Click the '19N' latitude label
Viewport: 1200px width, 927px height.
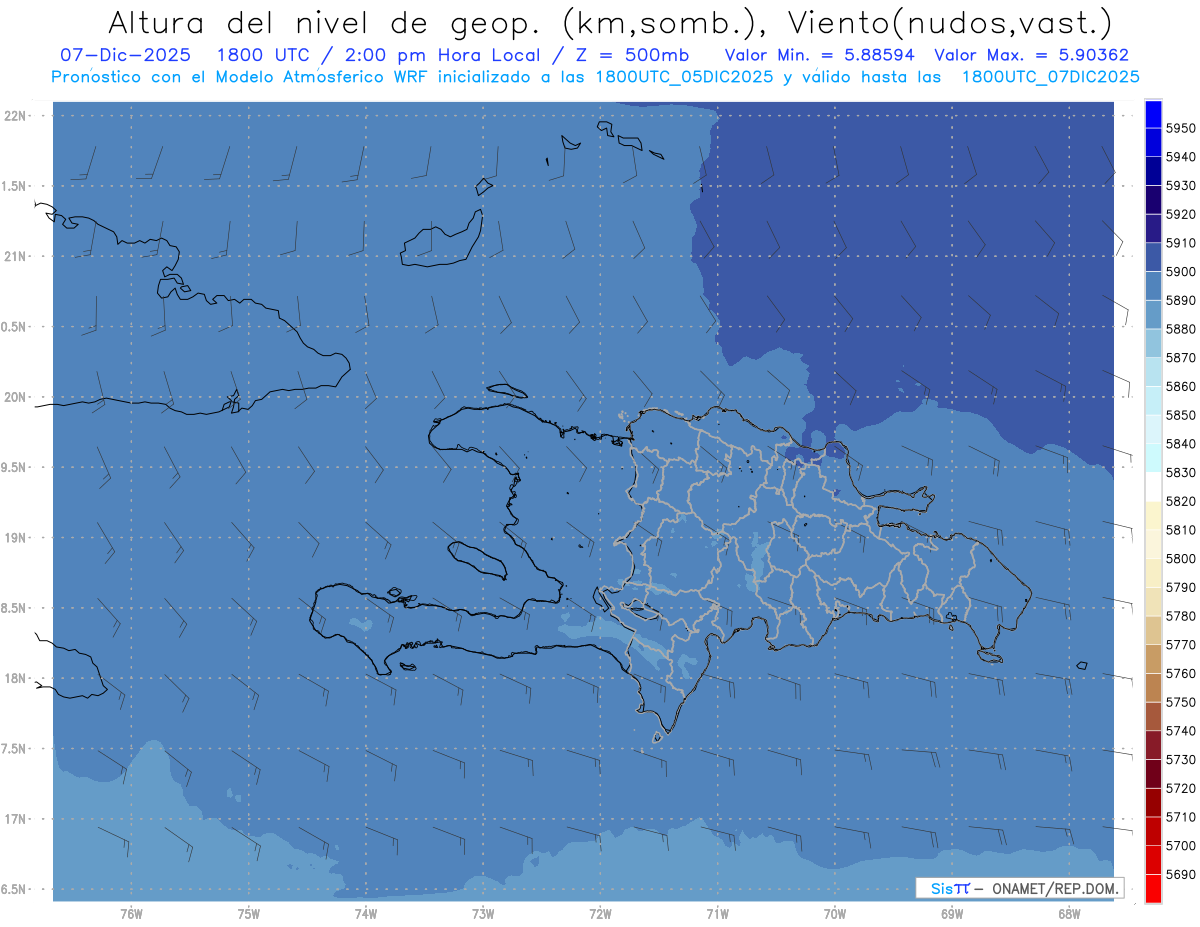(16, 538)
